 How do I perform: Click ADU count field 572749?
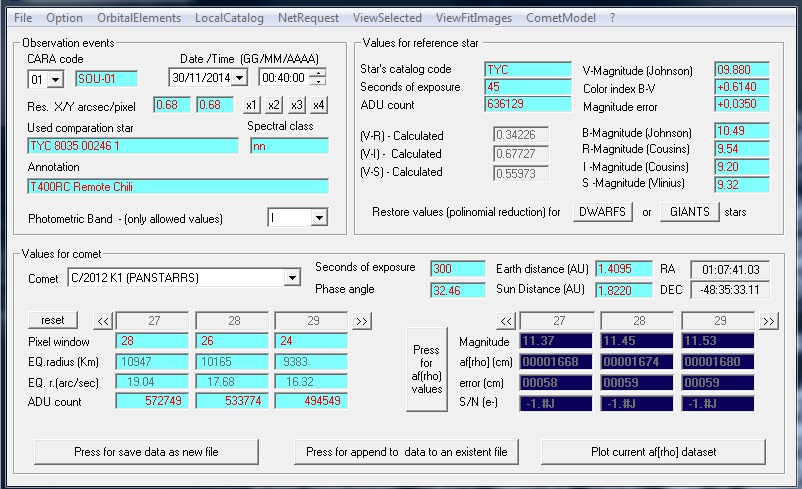click(x=152, y=401)
